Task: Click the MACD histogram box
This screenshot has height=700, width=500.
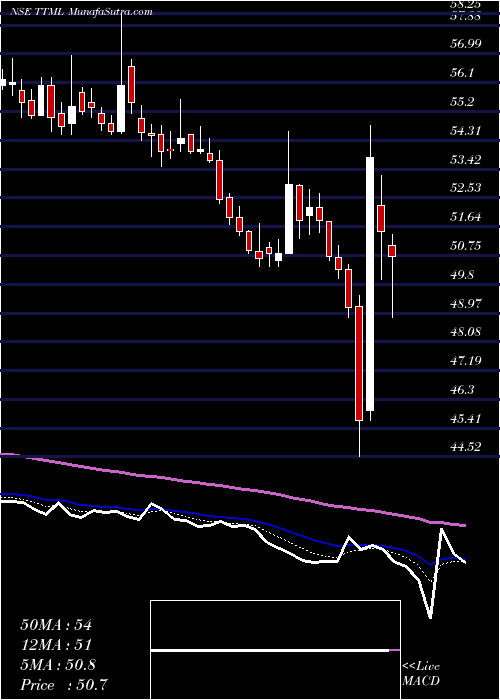Action: 275,650
